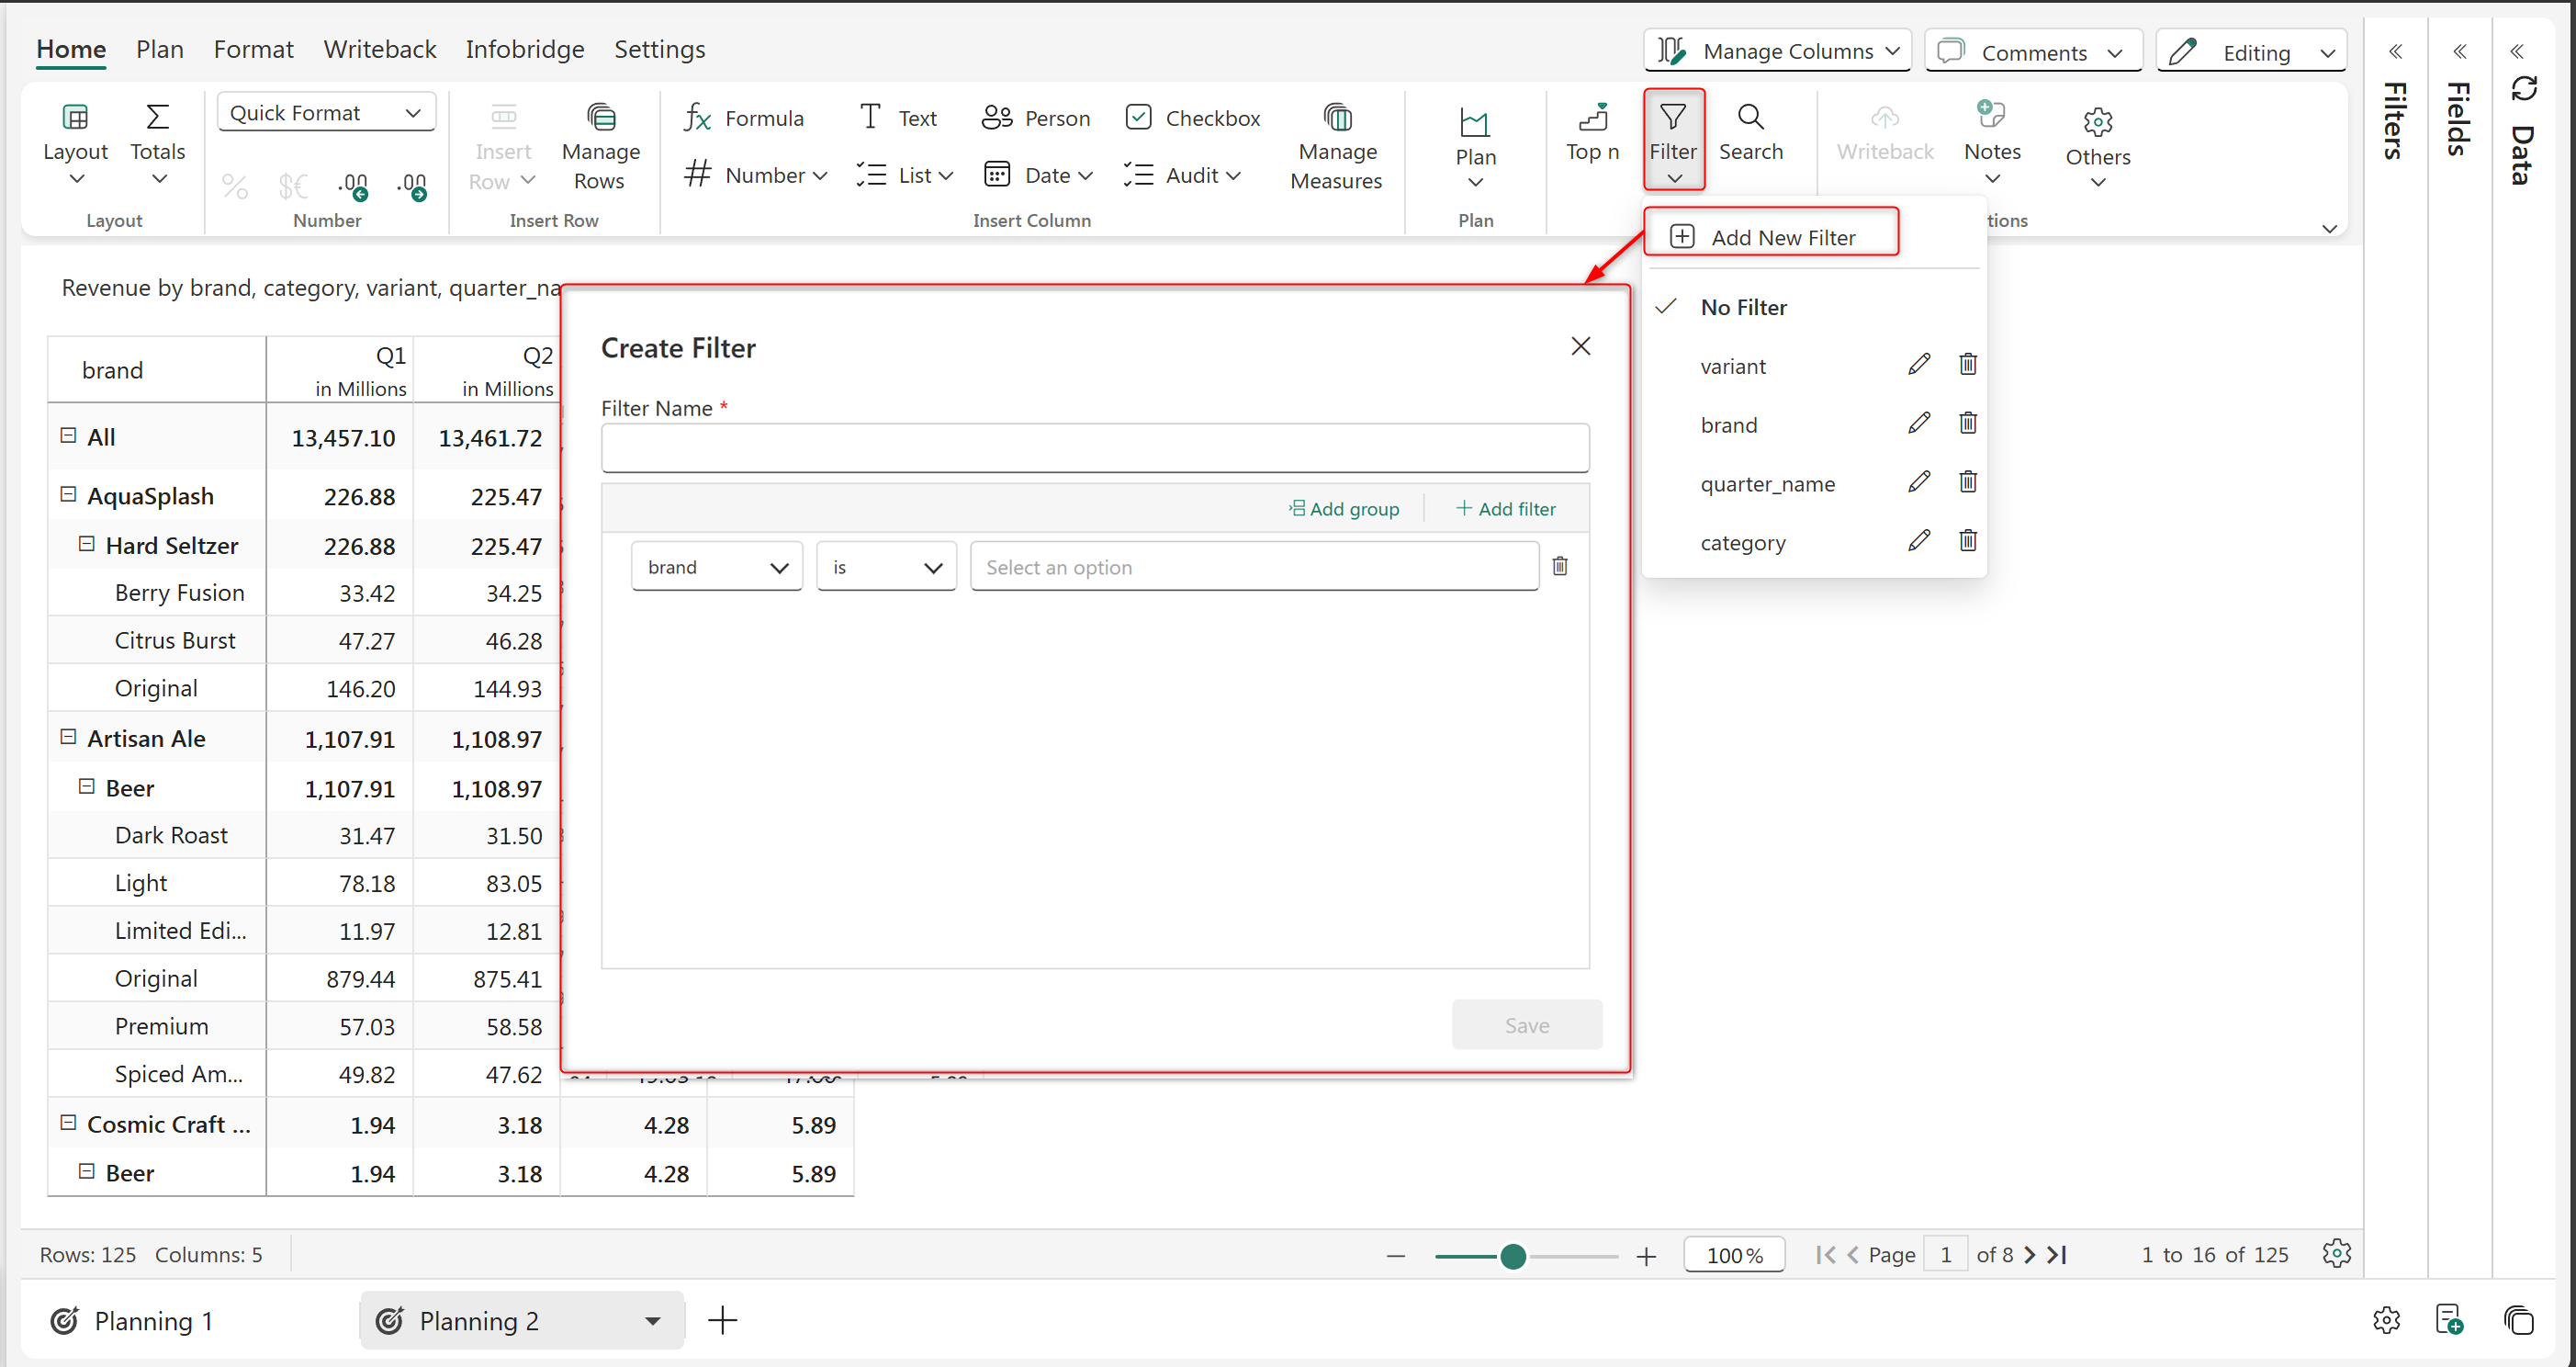Switch to the Writeback tab

point(379,49)
